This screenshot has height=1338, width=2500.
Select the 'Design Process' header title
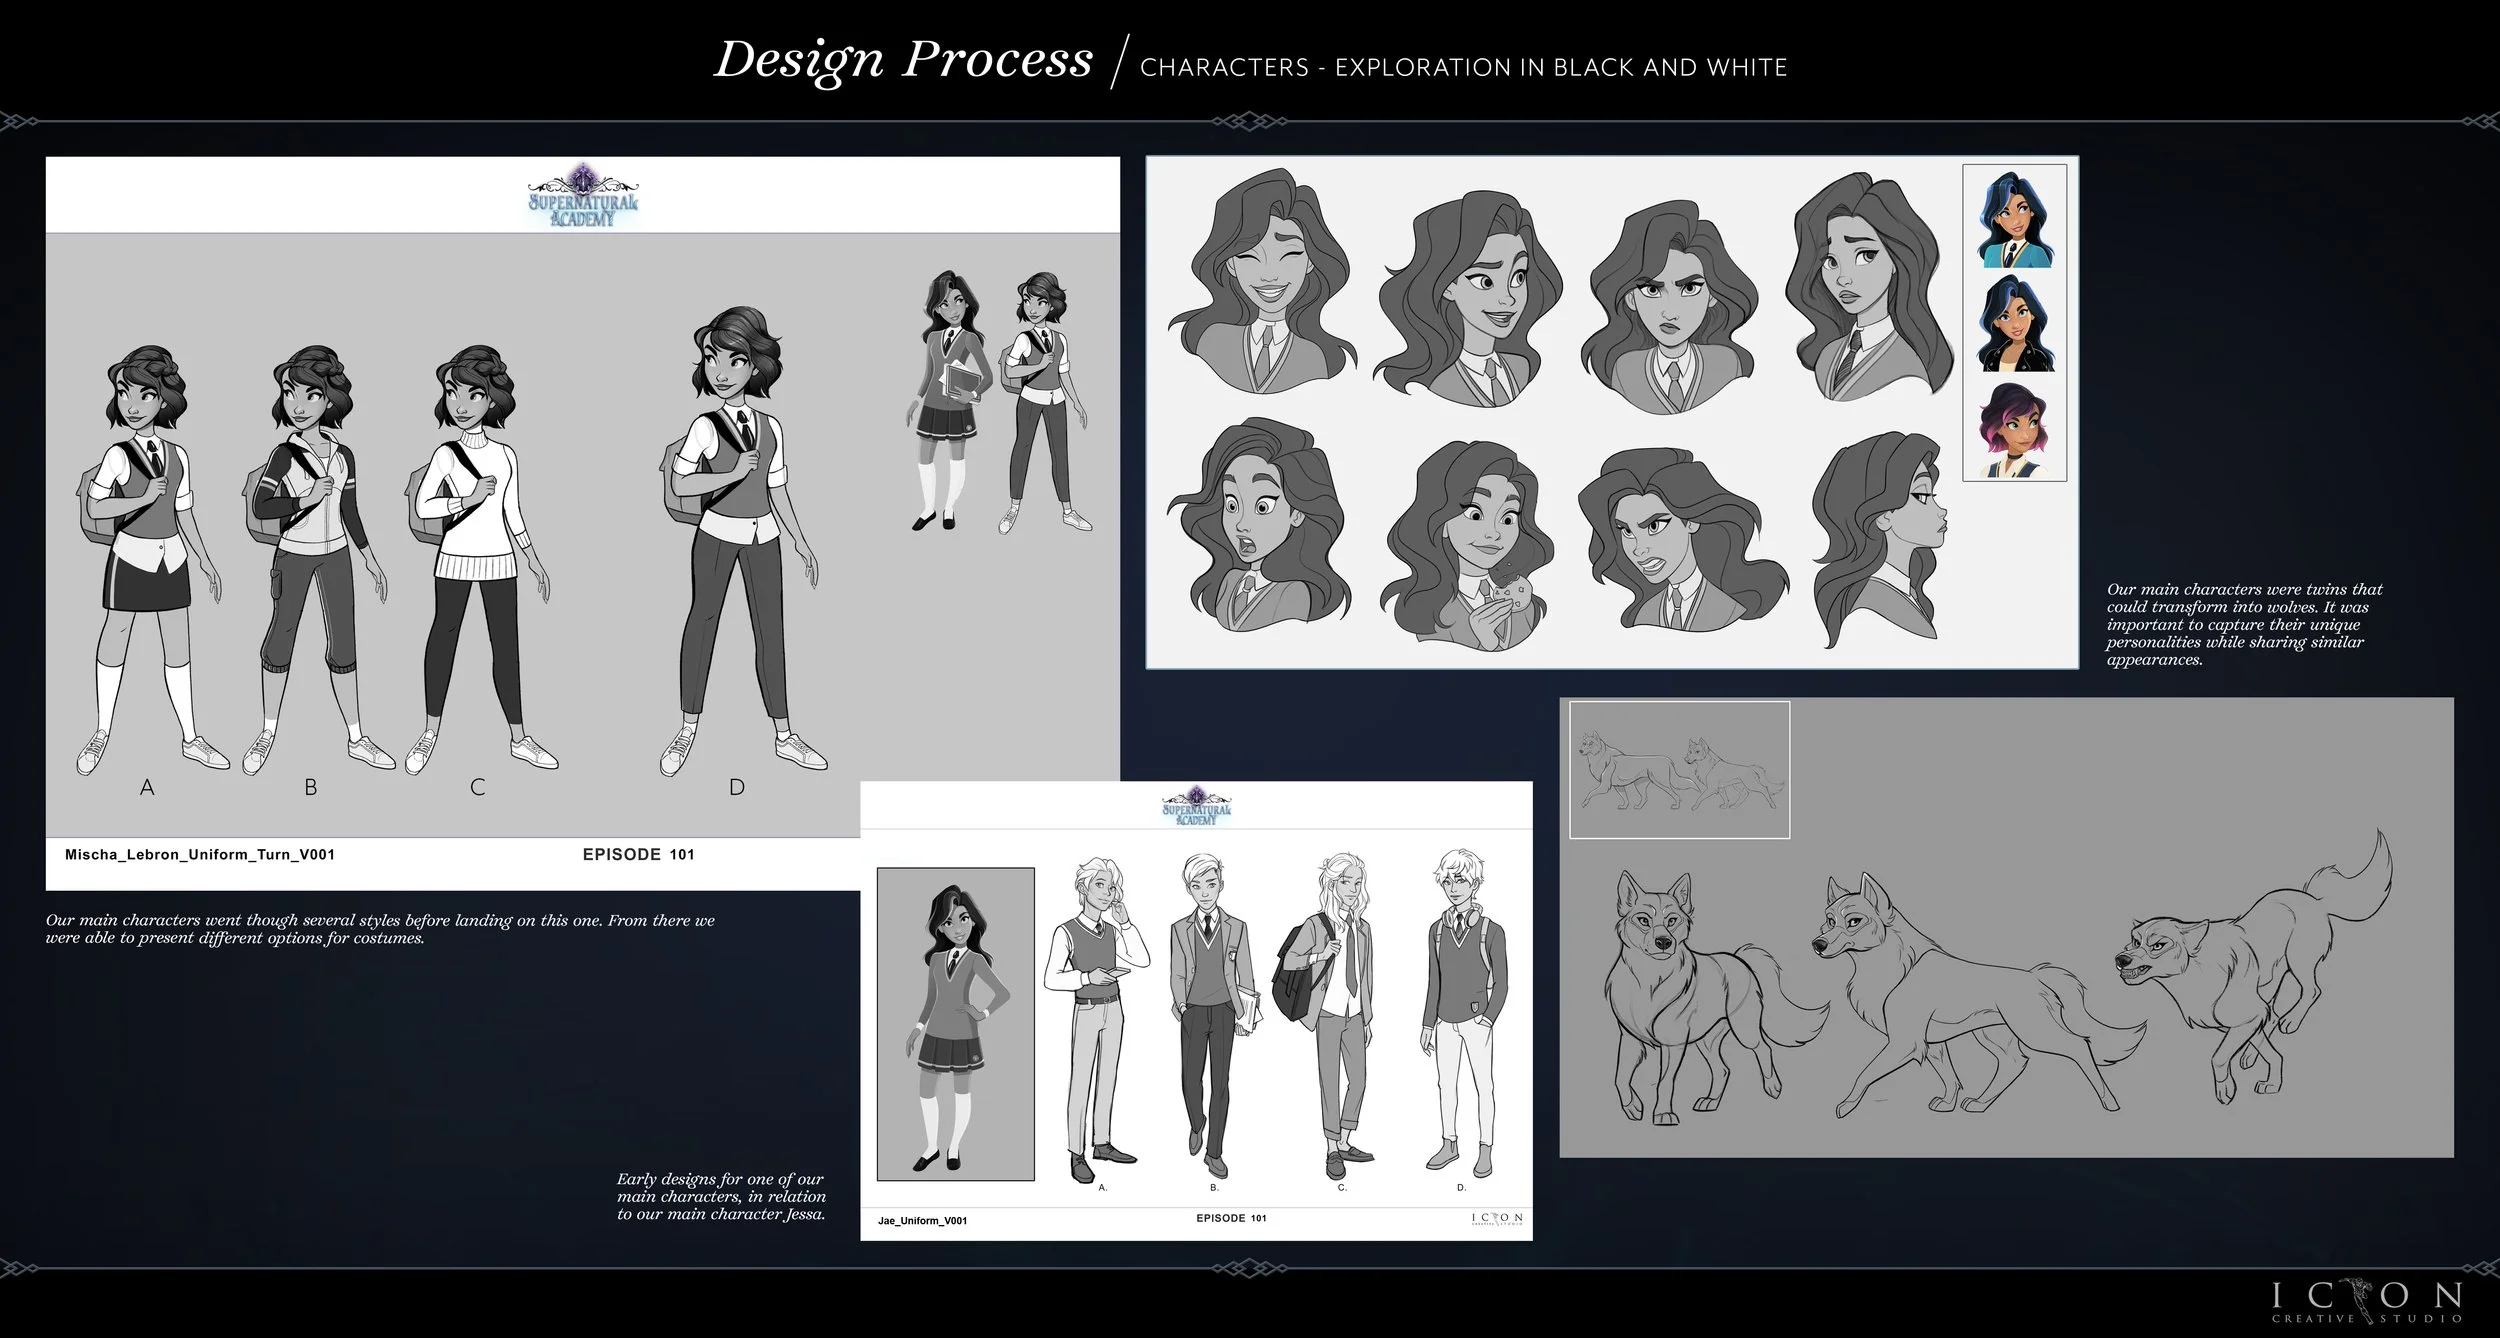[x=905, y=60]
